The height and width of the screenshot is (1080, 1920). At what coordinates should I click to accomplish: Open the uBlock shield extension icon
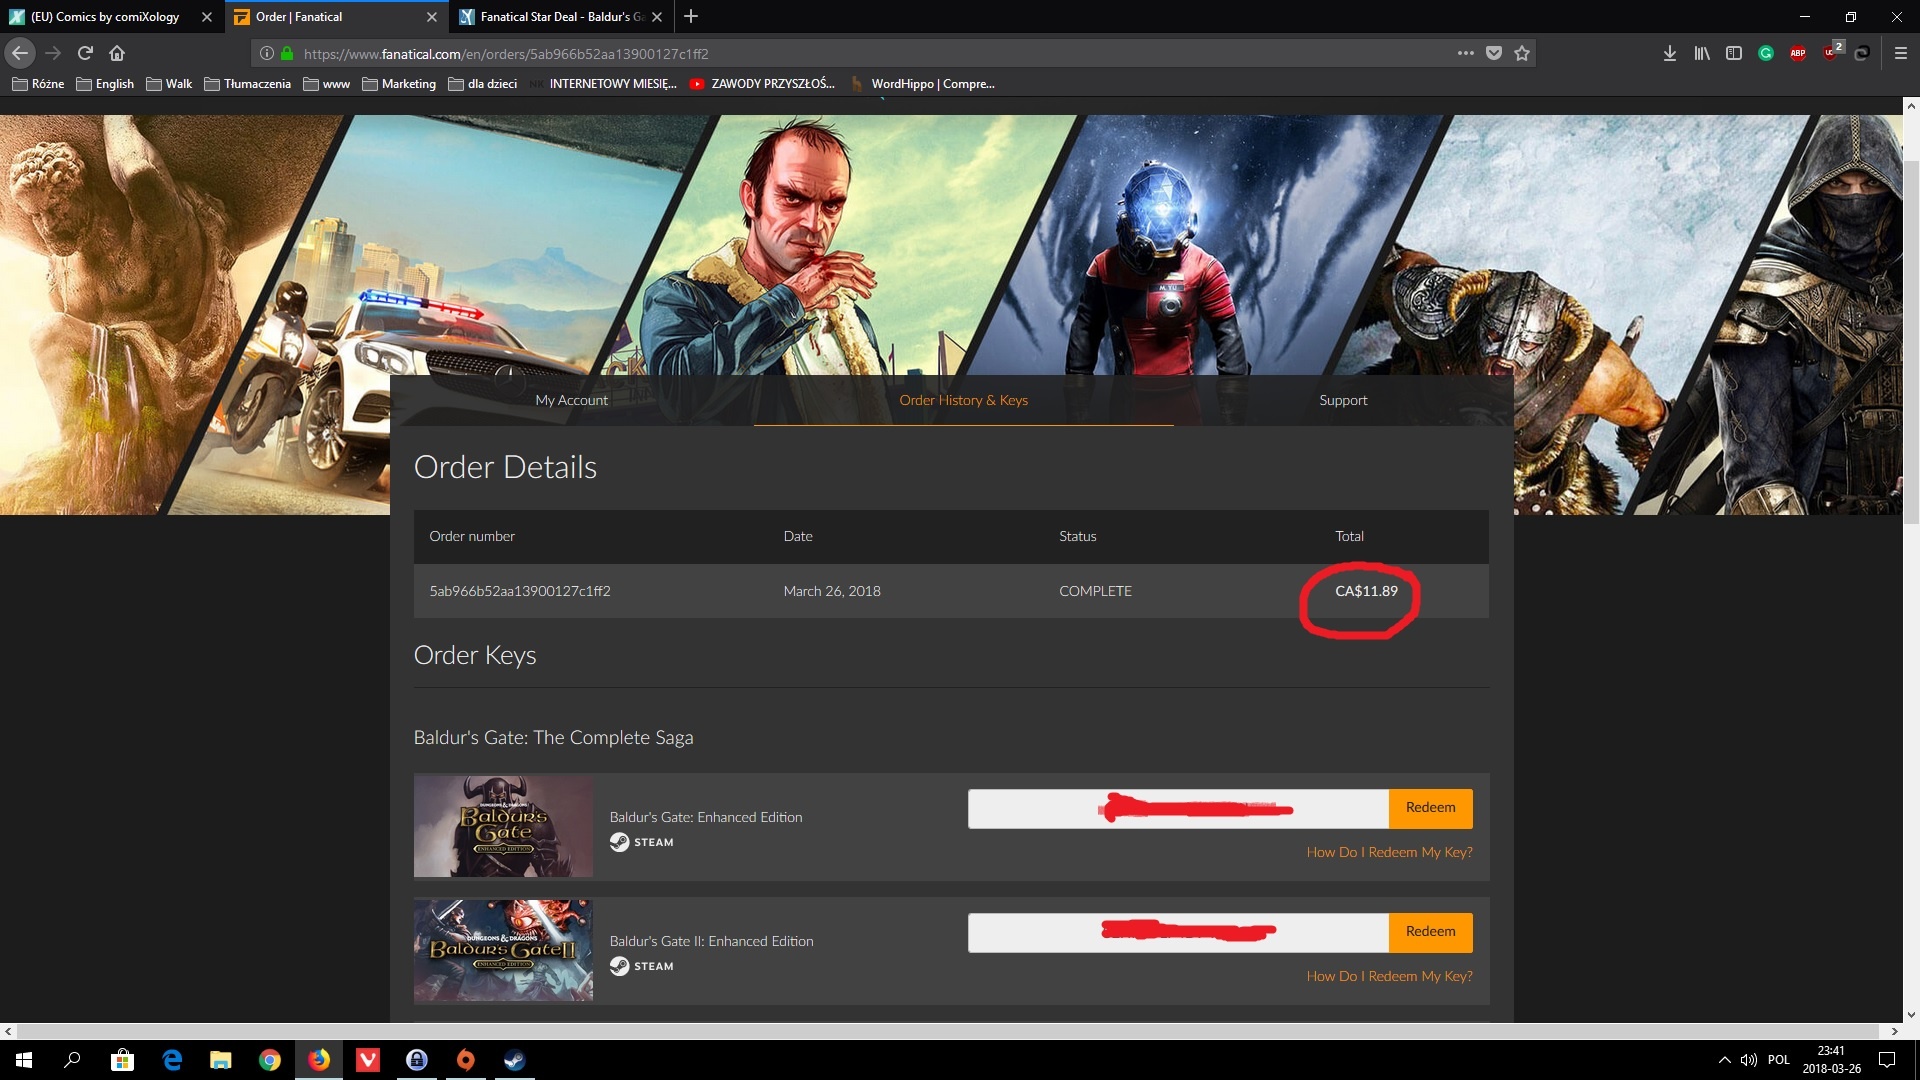coord(1831,52)
